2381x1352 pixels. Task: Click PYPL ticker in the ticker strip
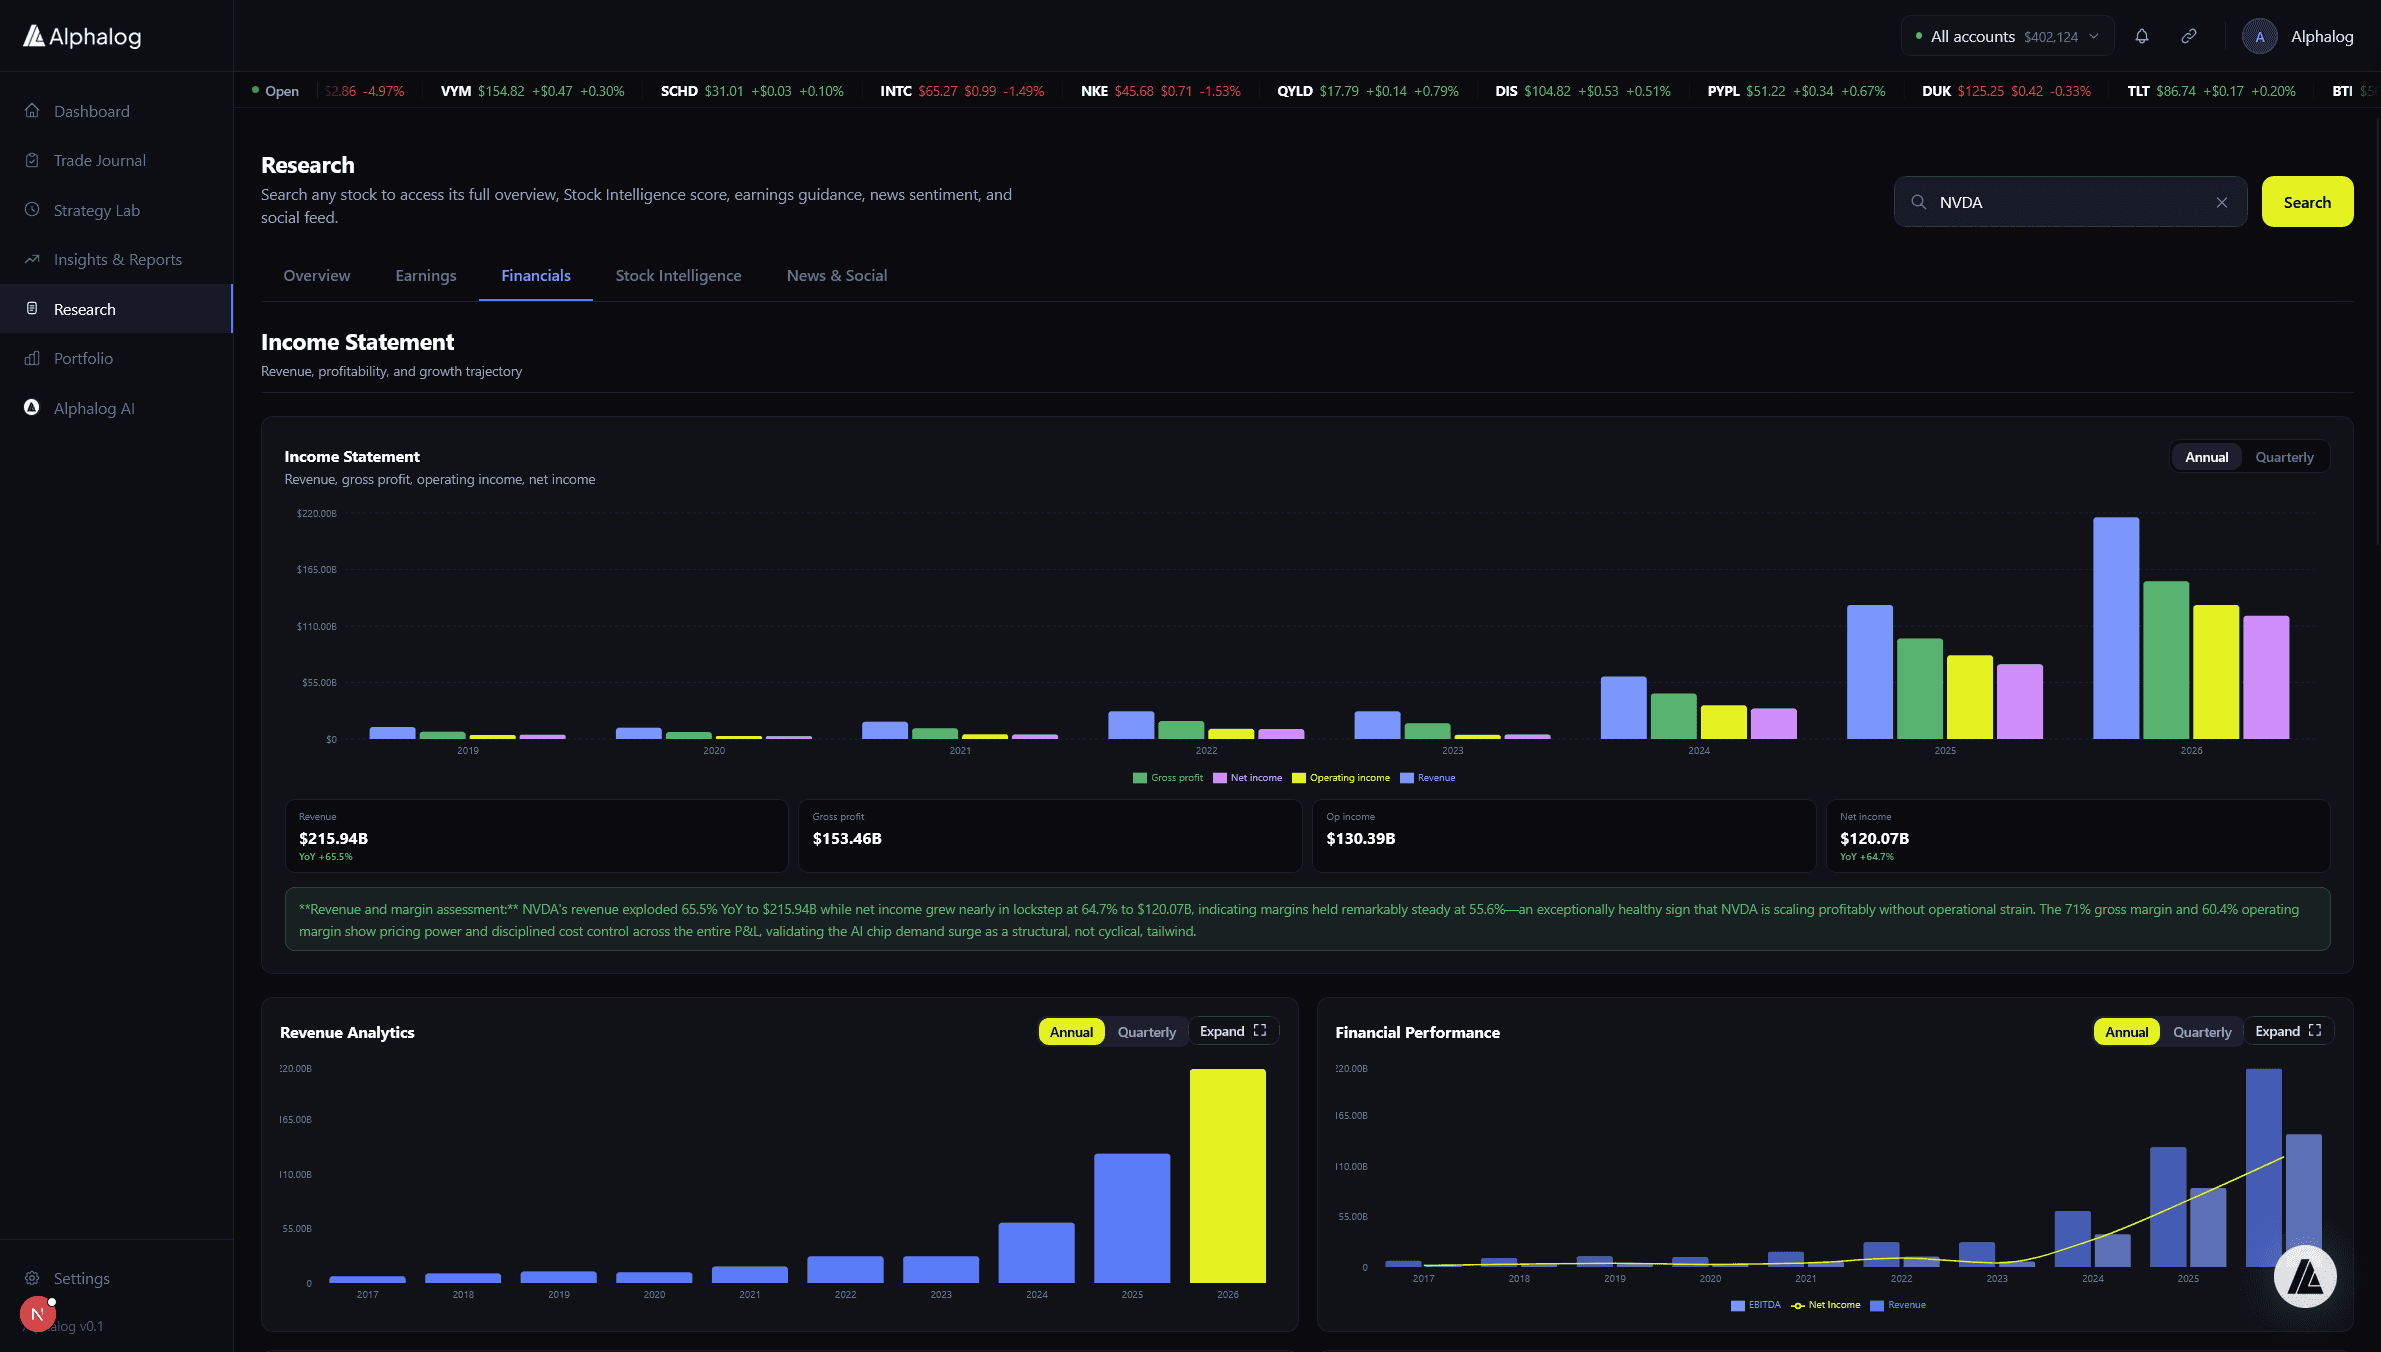click(1796, 91)
